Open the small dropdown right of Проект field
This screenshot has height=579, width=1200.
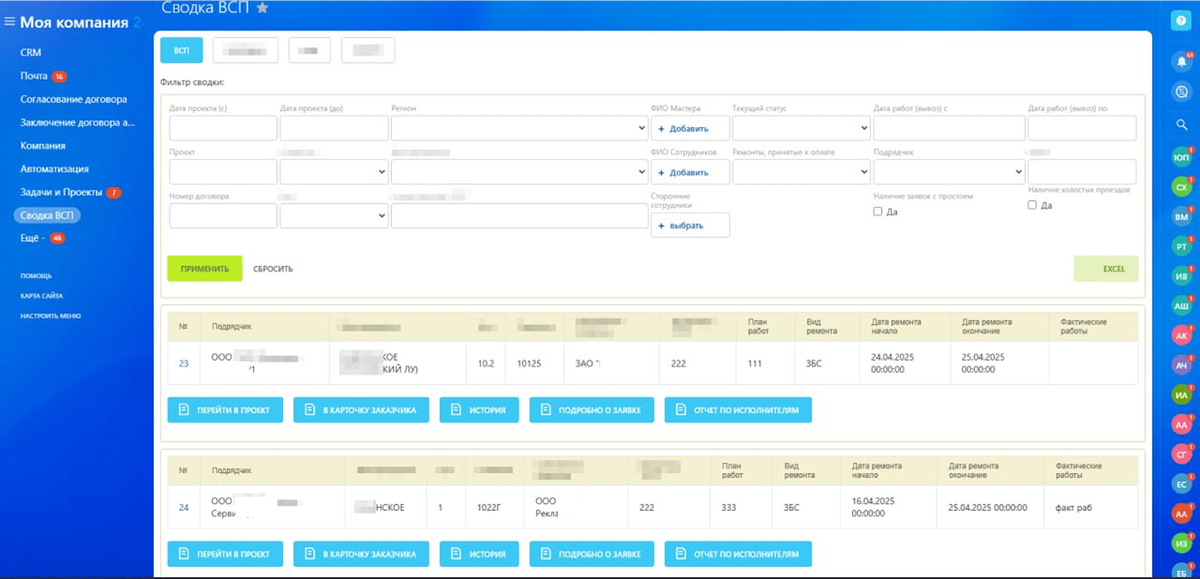pos(334,172)
